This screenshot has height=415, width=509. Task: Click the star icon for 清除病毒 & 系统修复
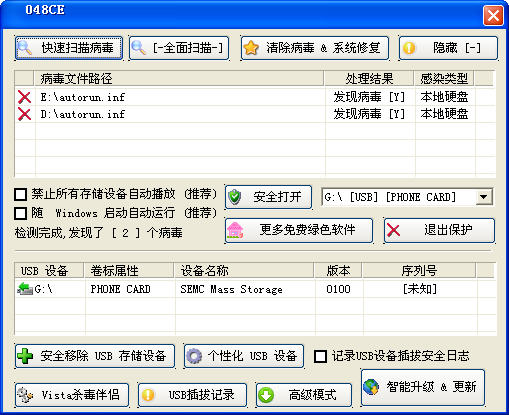(x=251, y=48)
